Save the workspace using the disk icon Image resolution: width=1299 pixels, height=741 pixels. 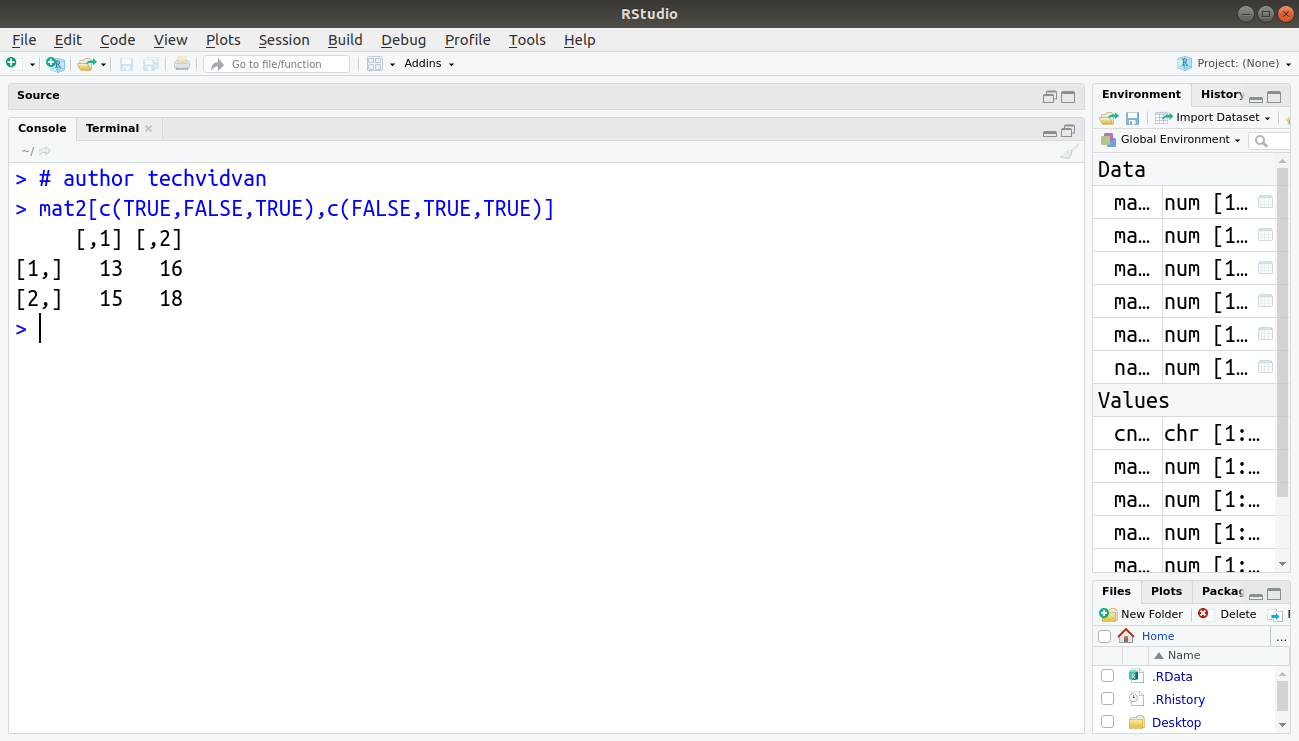point(1132,117)
